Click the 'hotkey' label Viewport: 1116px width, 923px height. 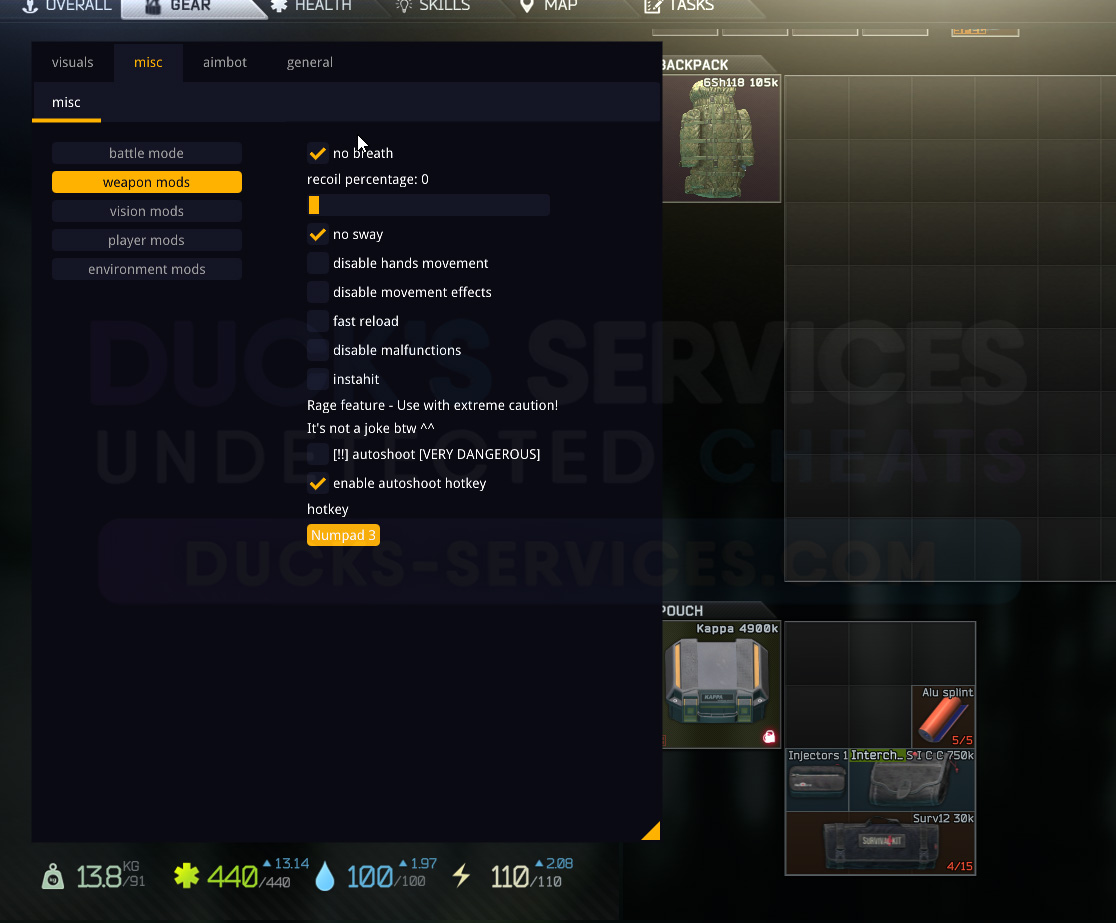(x=327, y=509)
